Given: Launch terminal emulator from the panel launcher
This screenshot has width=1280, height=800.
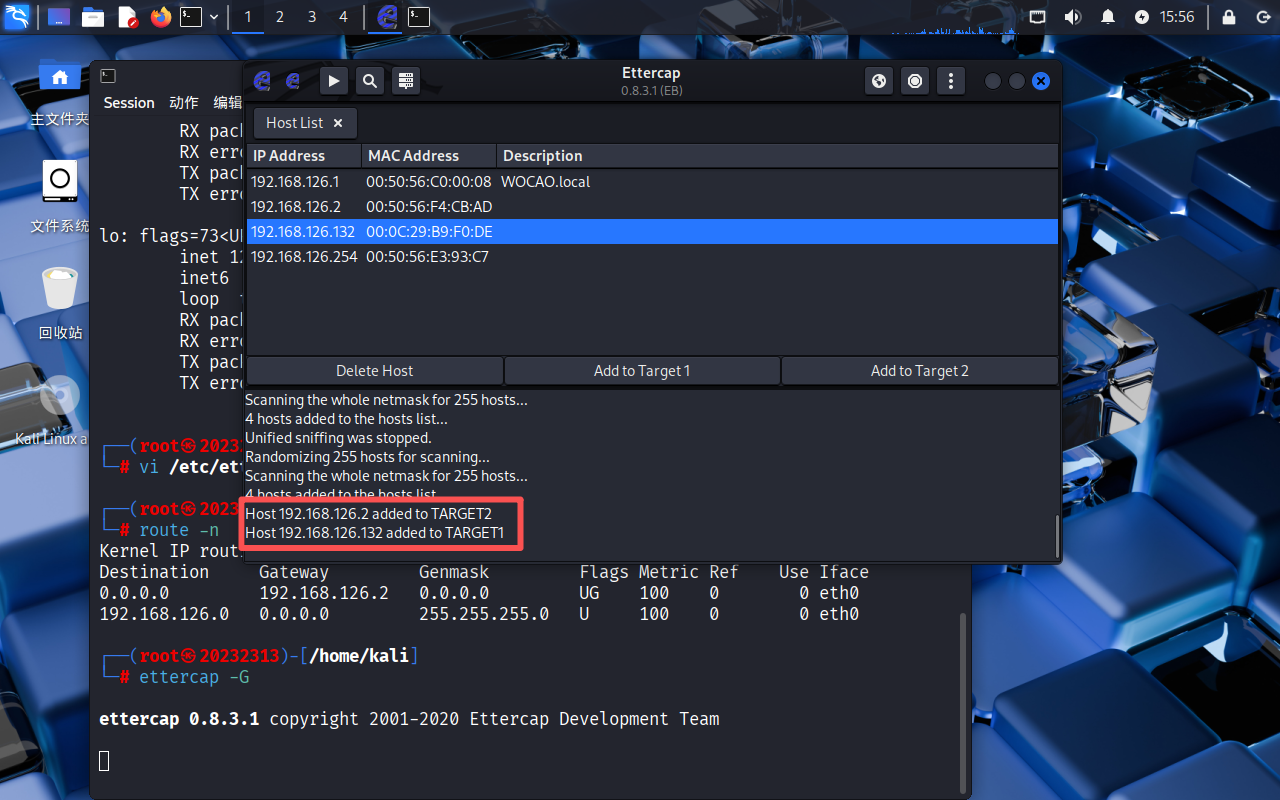Looking at the screenshot, I should point(191,17).
